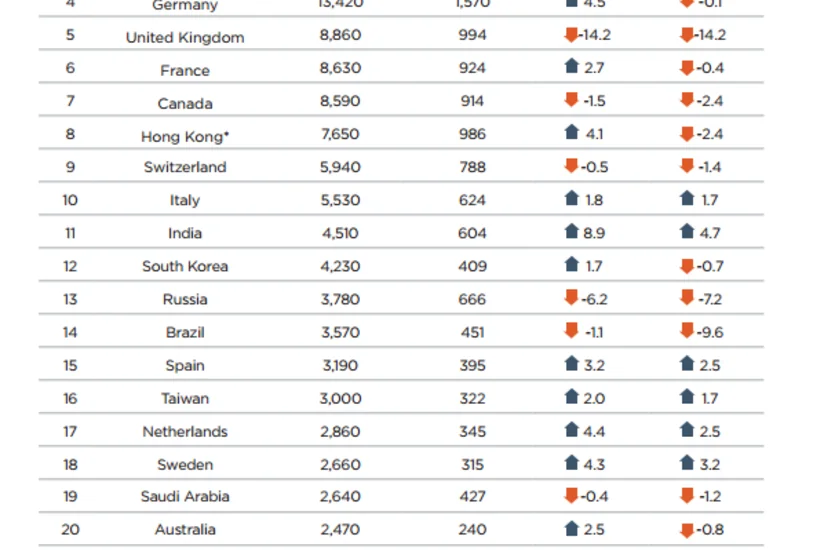The height and width of the screenshot is (550, 824).
Task: Click the orange down arrow beside Saudi Arabia's -0.4
Action: coord(571,496)
